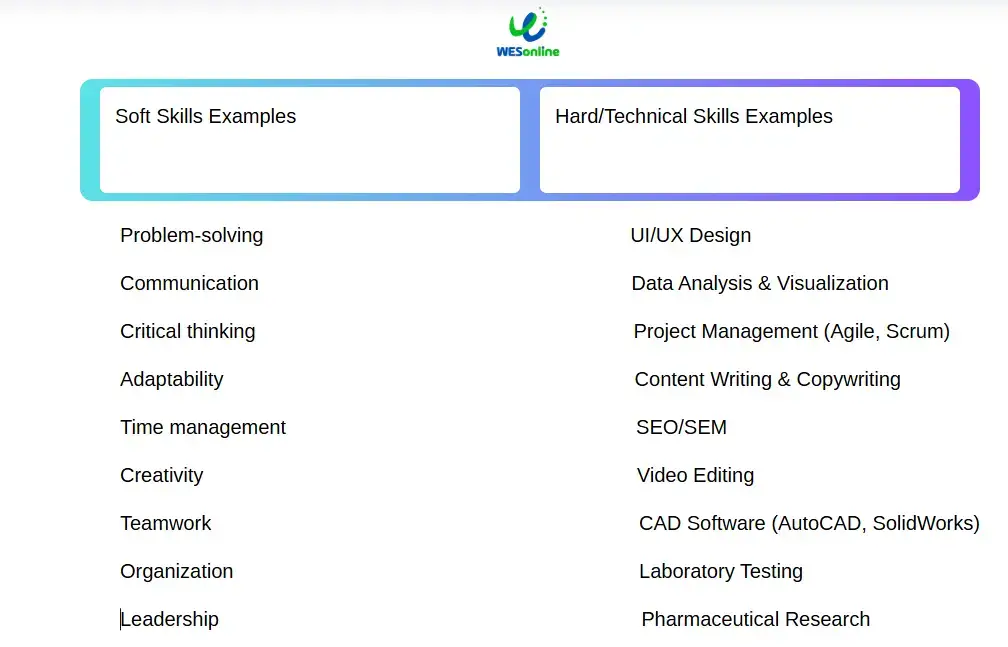Click the SEO/SEM entry
The height and width of the screenshot is (647, 1008).
click(x=681, y=427)
